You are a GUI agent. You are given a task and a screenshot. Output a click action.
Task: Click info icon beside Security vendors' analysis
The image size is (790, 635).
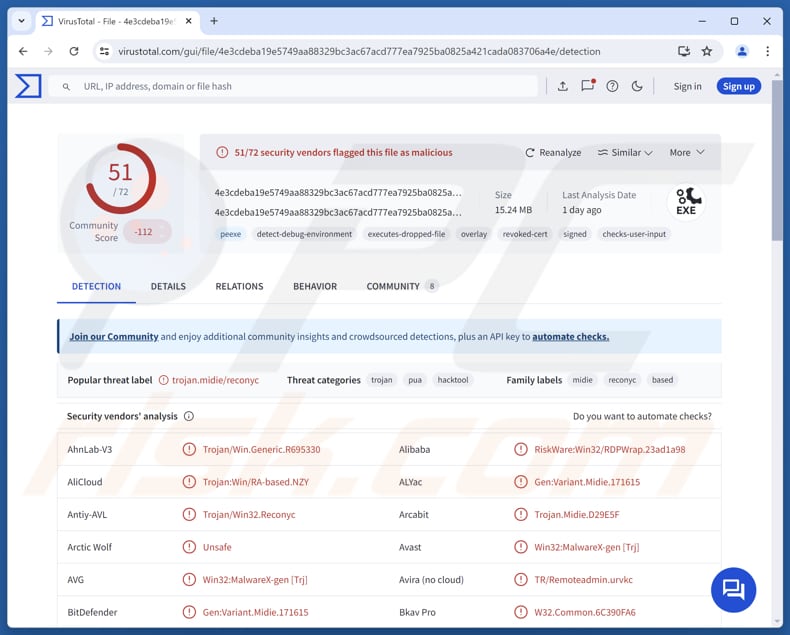pos(189,416)
